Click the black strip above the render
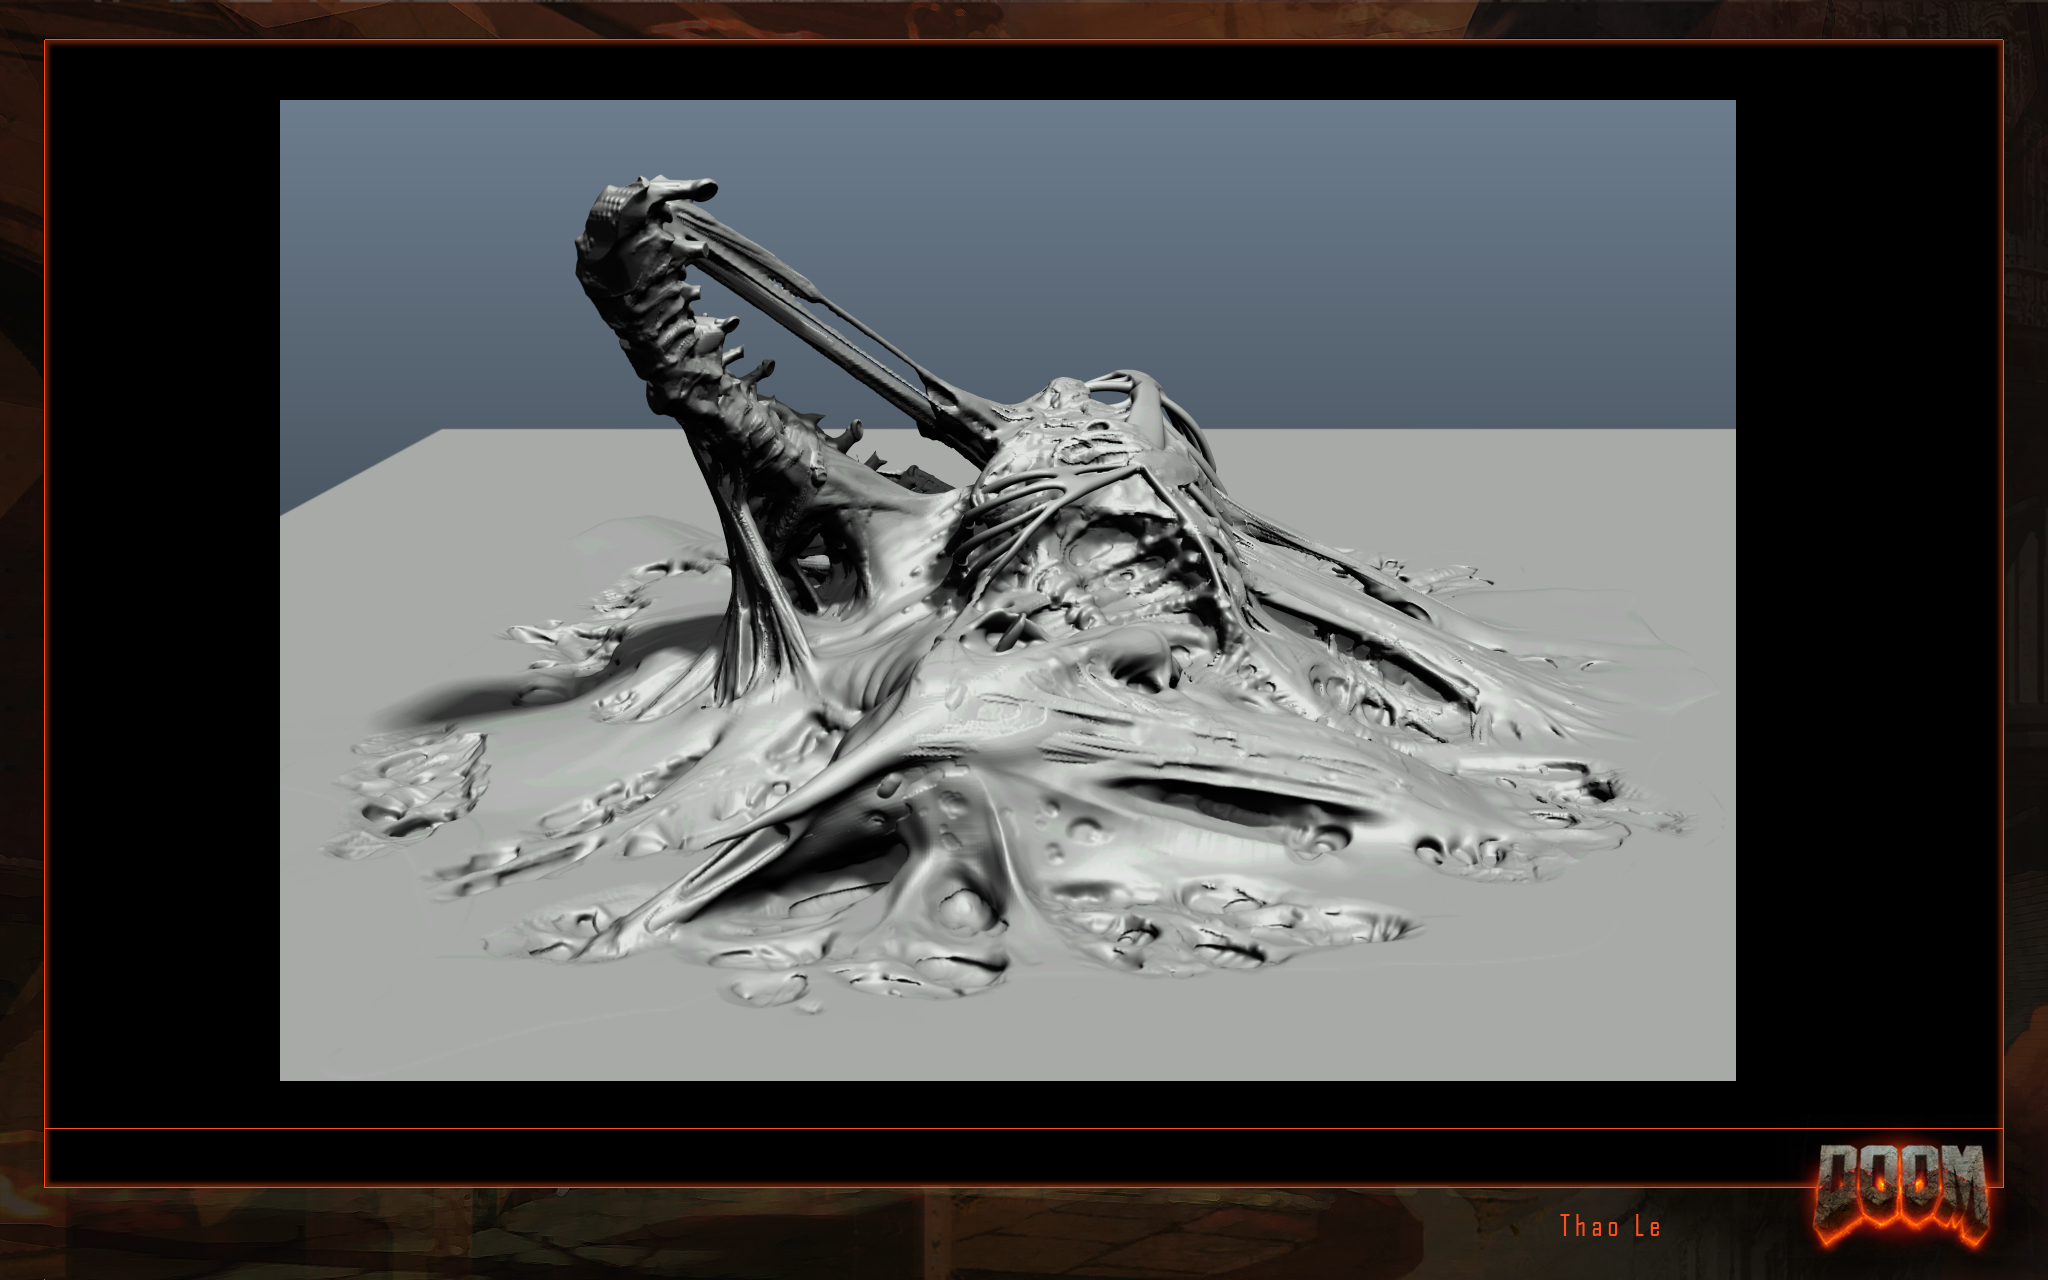This screenshot has height=1280, width=2048. [x=1007, y=71]
